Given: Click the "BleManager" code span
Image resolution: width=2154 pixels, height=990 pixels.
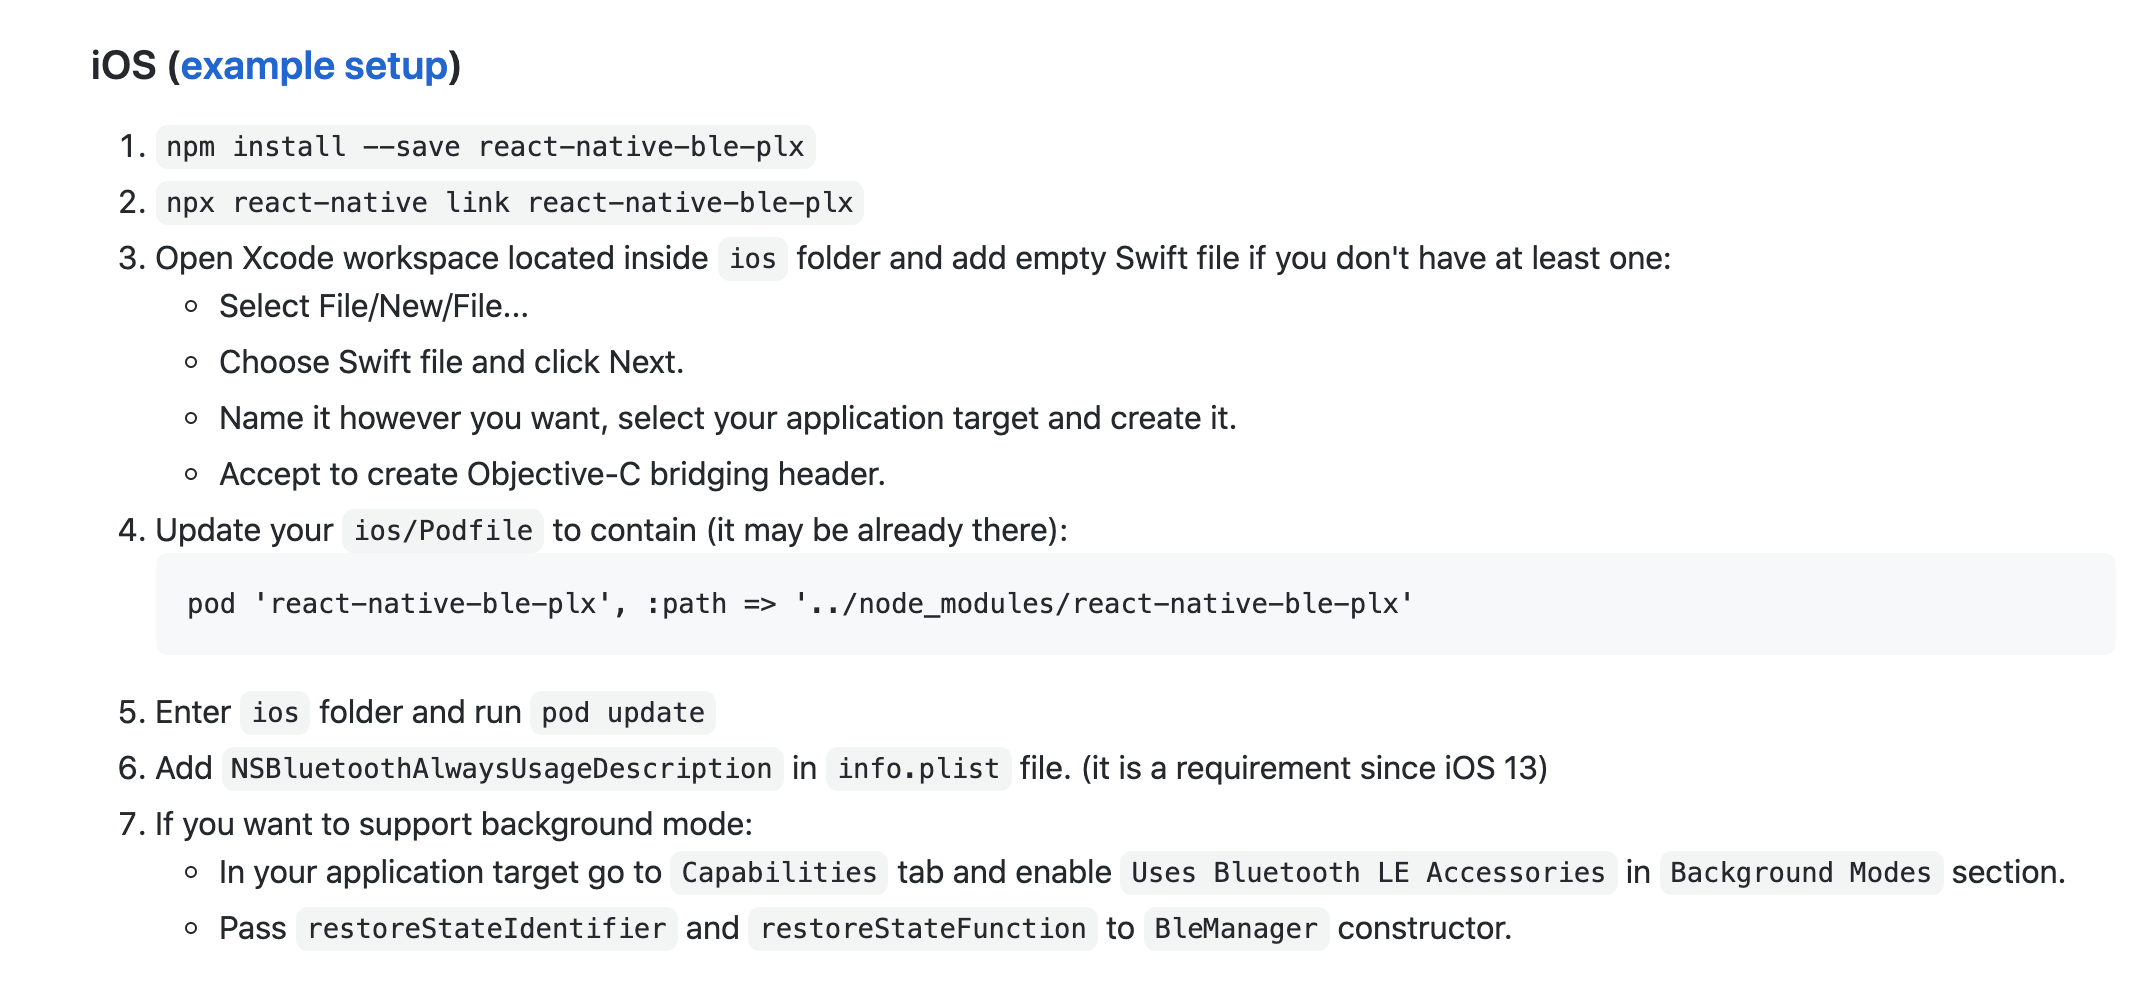Looking at the screenshot, I should 1236,928.
